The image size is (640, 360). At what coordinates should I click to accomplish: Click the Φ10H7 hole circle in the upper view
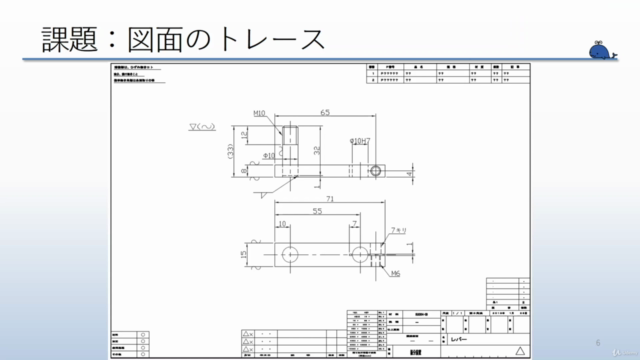376,171
